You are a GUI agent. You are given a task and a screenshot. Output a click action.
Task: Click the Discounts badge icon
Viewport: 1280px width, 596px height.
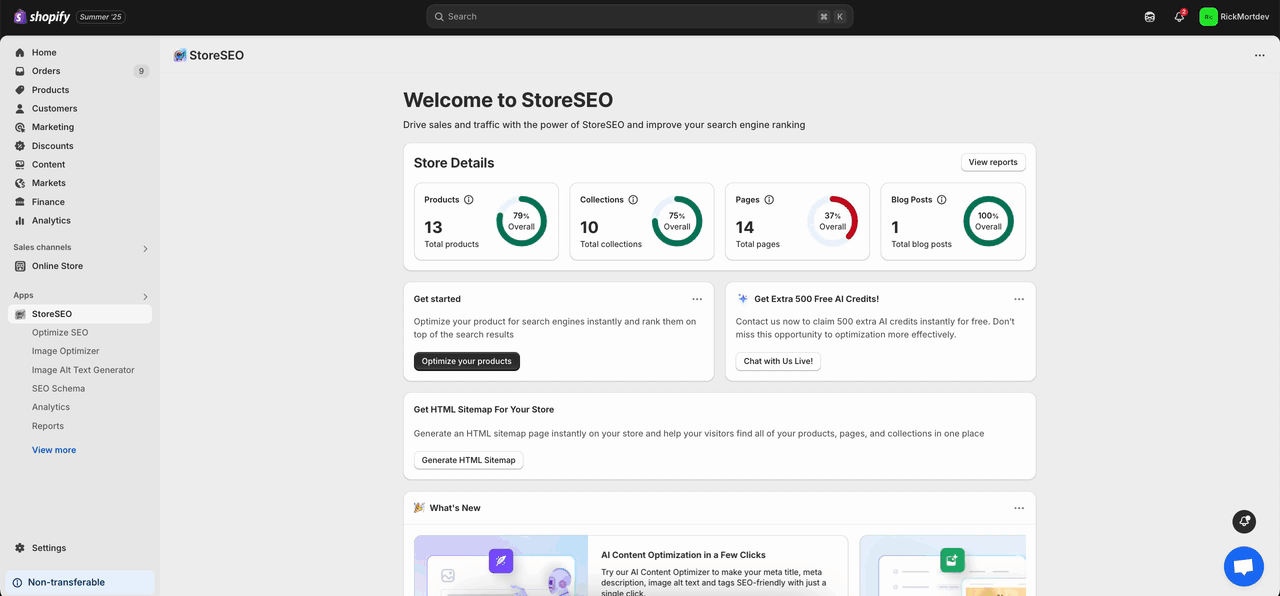point(20,146)
